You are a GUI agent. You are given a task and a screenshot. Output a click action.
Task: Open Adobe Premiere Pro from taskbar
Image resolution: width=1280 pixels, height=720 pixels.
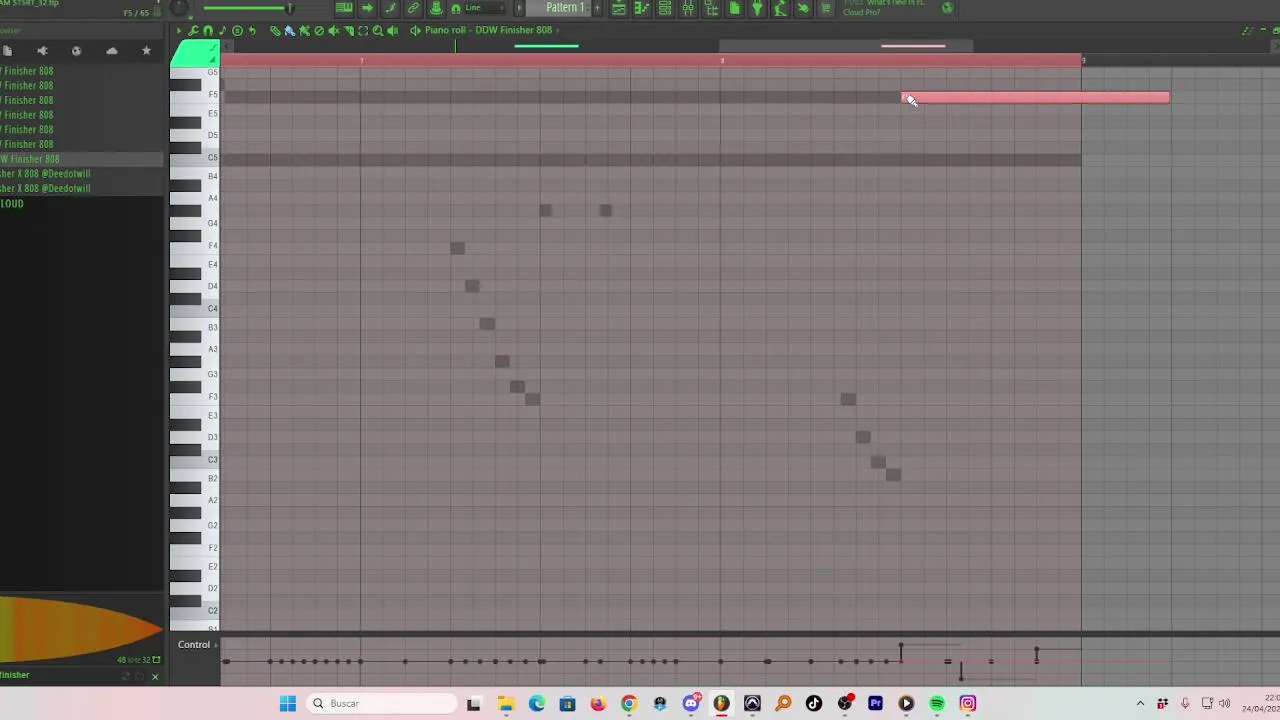(876, 704)
